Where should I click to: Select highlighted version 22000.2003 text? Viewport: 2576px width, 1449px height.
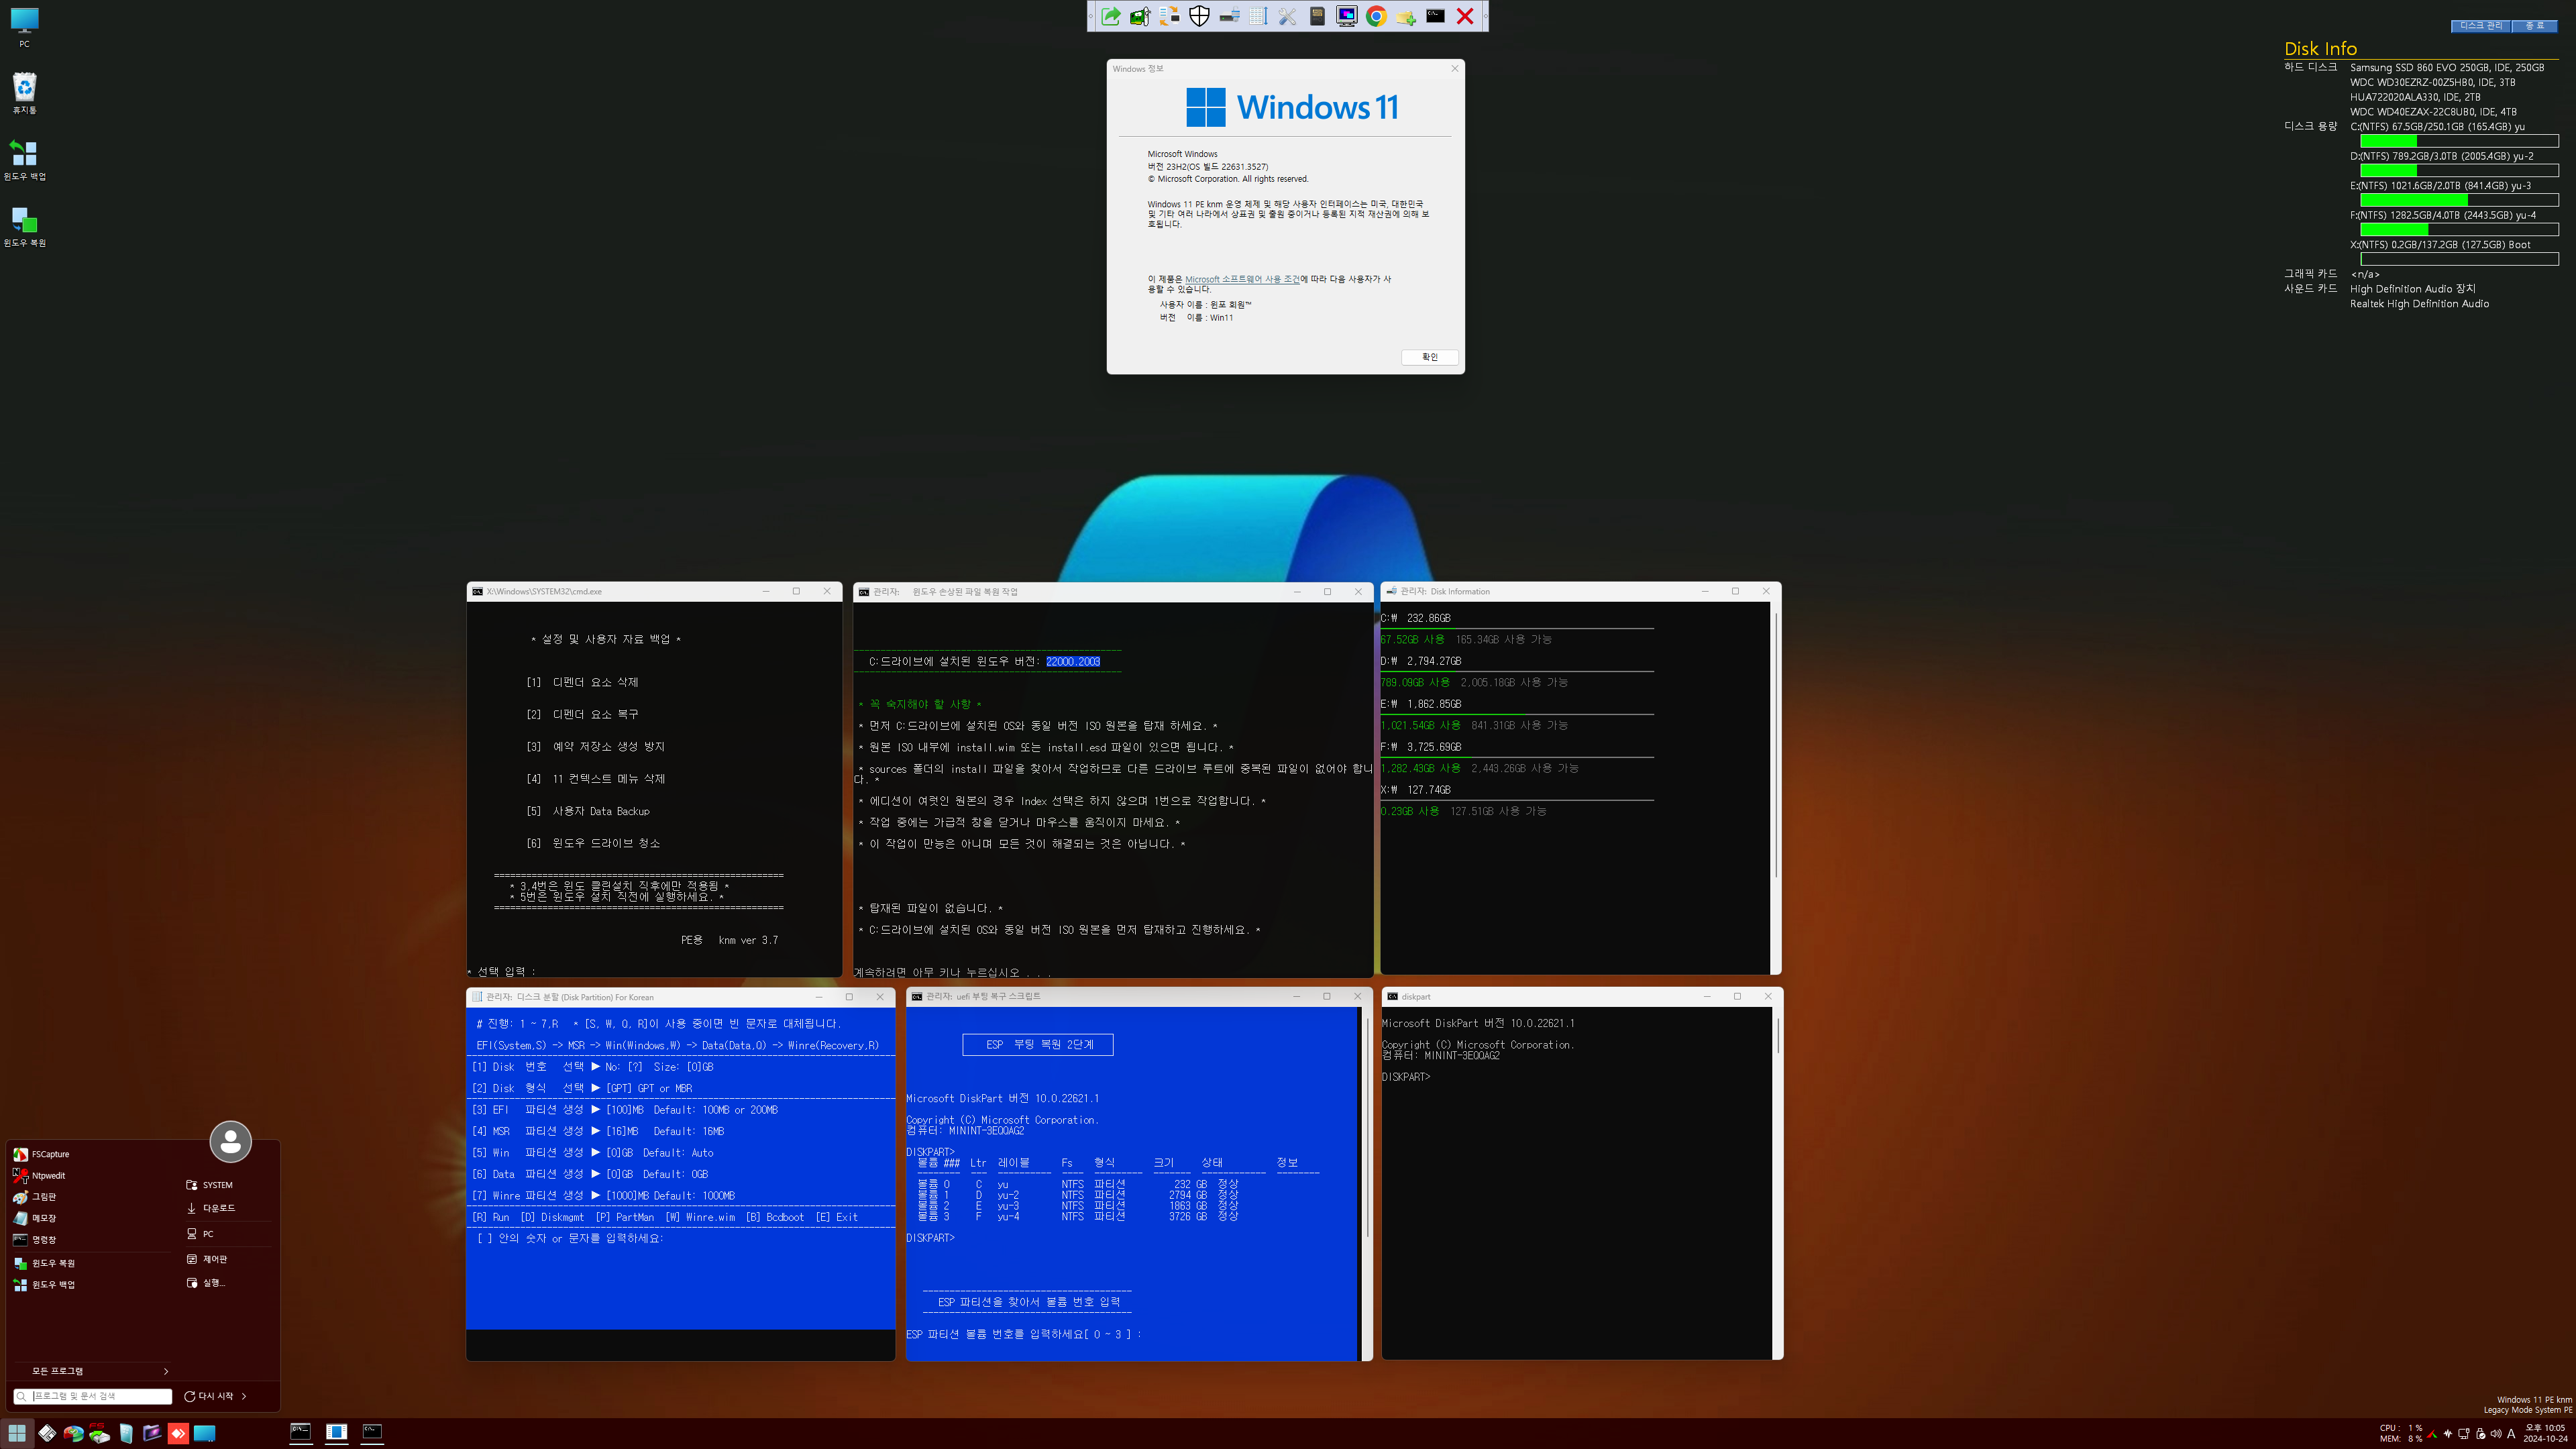[1073, 661]
